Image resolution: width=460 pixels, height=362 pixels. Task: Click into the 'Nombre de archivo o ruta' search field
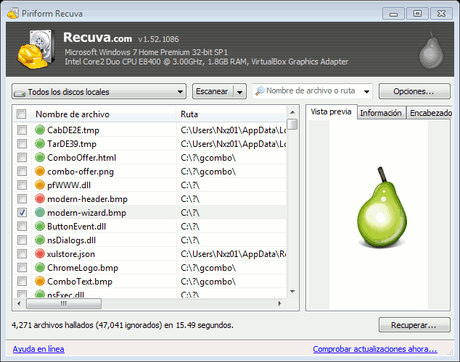(x=311, y=91)
